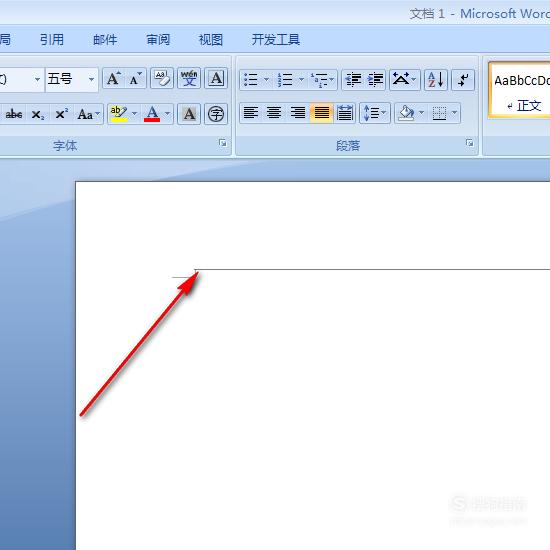
Task: Switch to the 视图 tab
Action: point(210,40)
